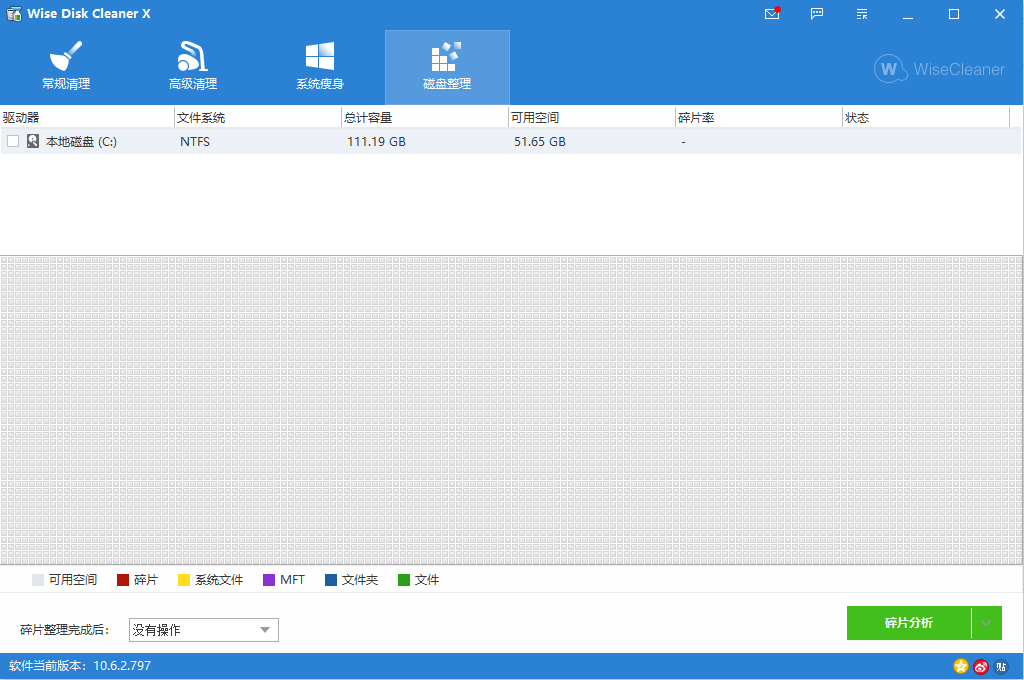The image size is (1024, 680).
Task: Toggle selection of drive C checkbox
Action: click(x=13, y=141)
